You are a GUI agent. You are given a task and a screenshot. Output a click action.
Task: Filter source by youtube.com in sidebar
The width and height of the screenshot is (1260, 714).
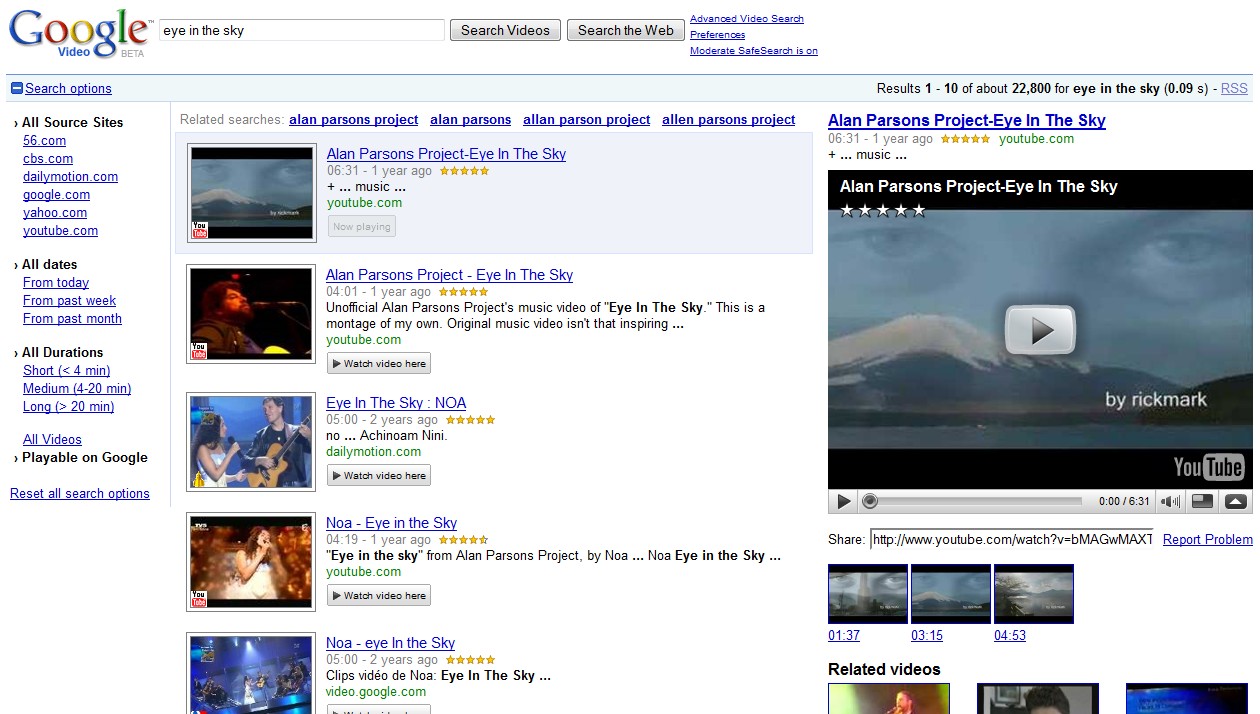click(x=60, y=231)
